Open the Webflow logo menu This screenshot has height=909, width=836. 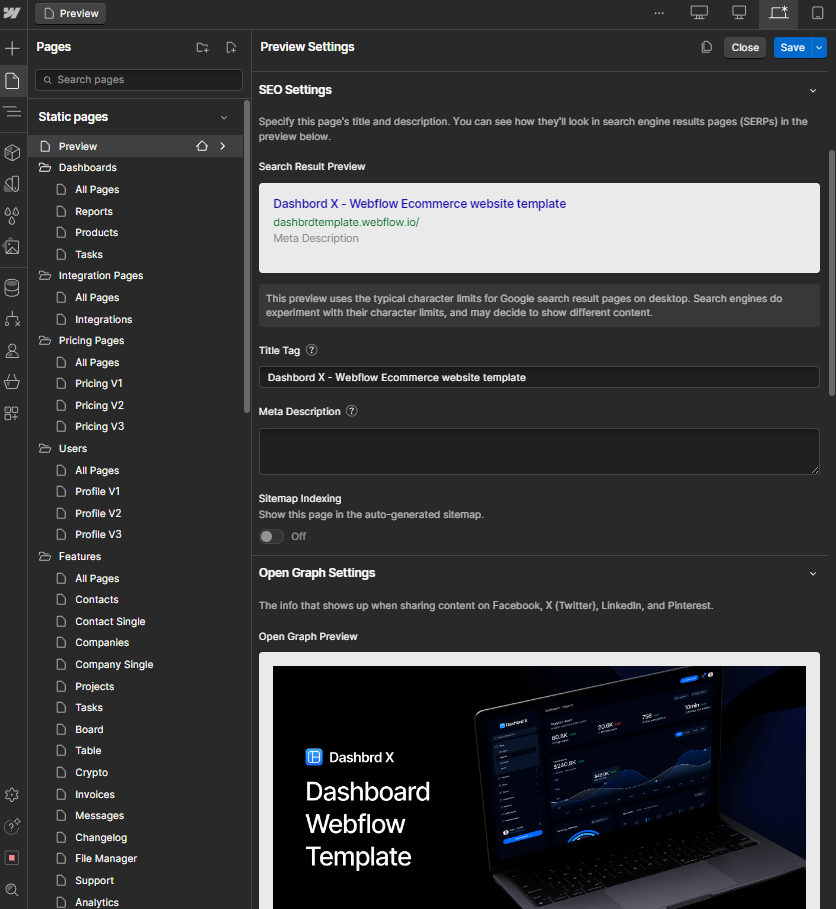click(x=13, y=13)
